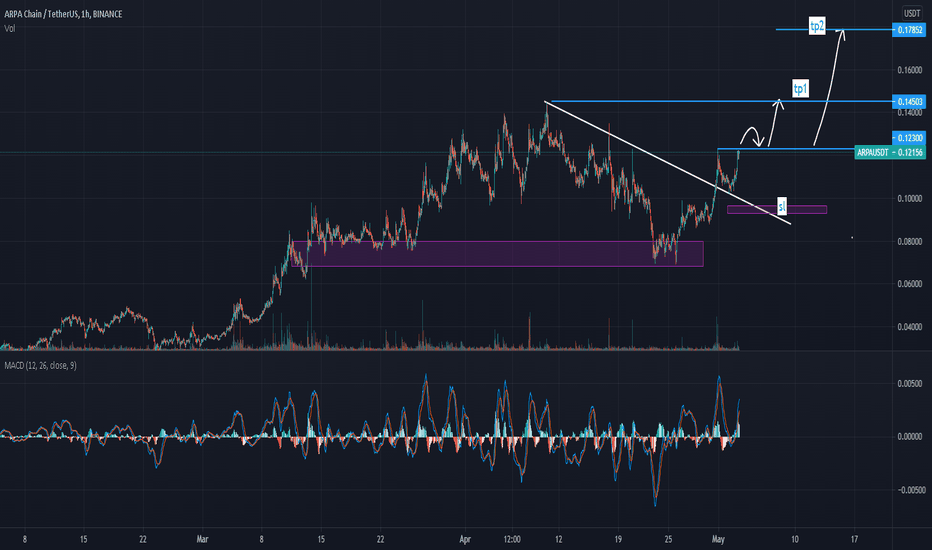932x550 pixels.
Task: Select the 0.12300 price label
Action: 909,138
